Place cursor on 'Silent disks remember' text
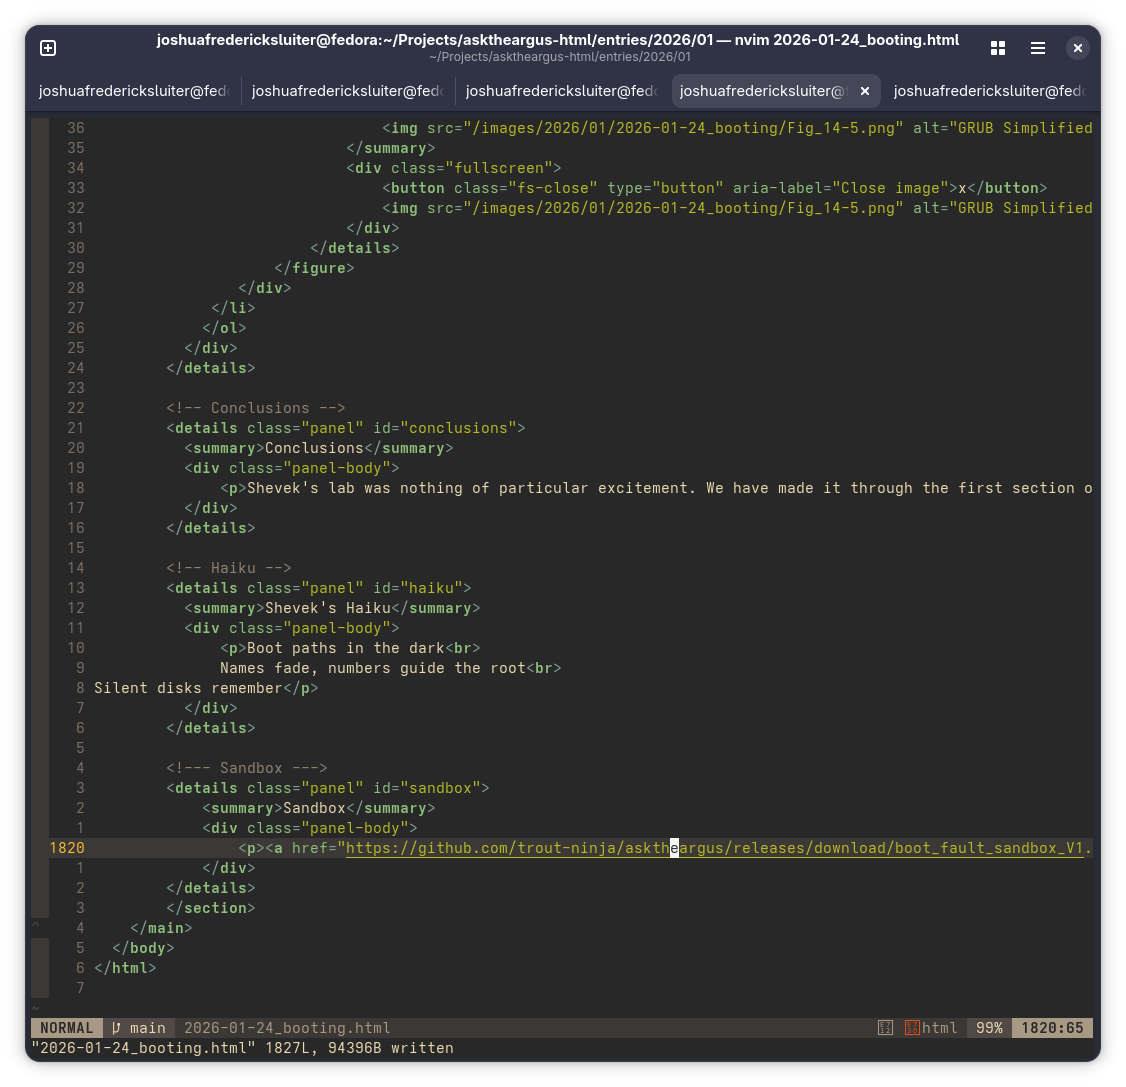The height and width of the screenshot is (1087, 1126). 188,688
